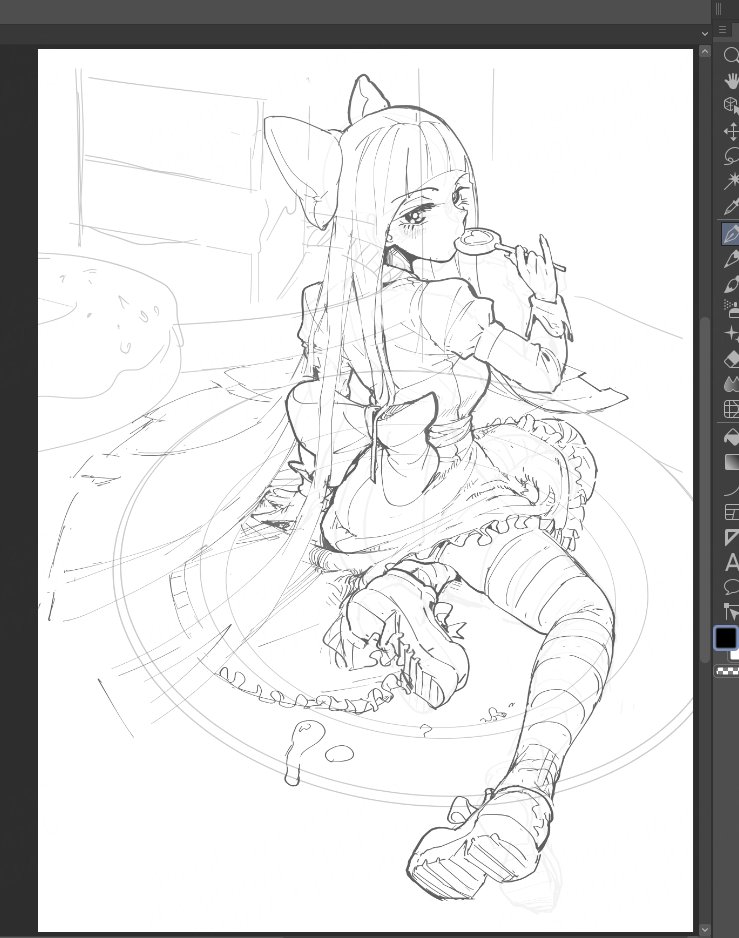Screen dimensions: 739x938
Task: Select the Correct line tool
Action: [x=731, y=612]
